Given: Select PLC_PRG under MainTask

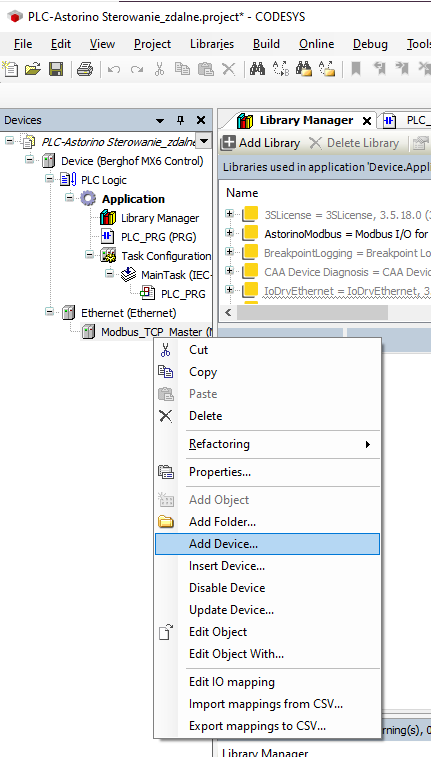Looking at the screenshot, I should pyautogui.click(x=183, y=293).
